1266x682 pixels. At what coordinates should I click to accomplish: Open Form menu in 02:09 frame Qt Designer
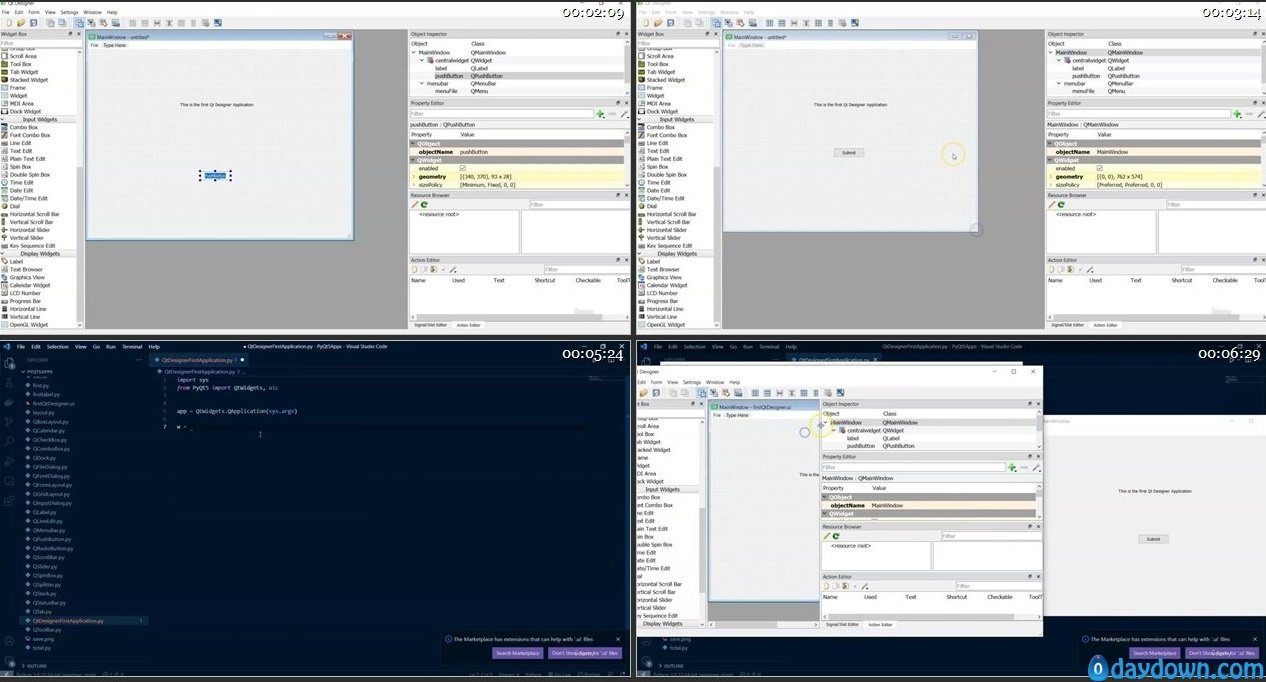click(x=34, y=12)
